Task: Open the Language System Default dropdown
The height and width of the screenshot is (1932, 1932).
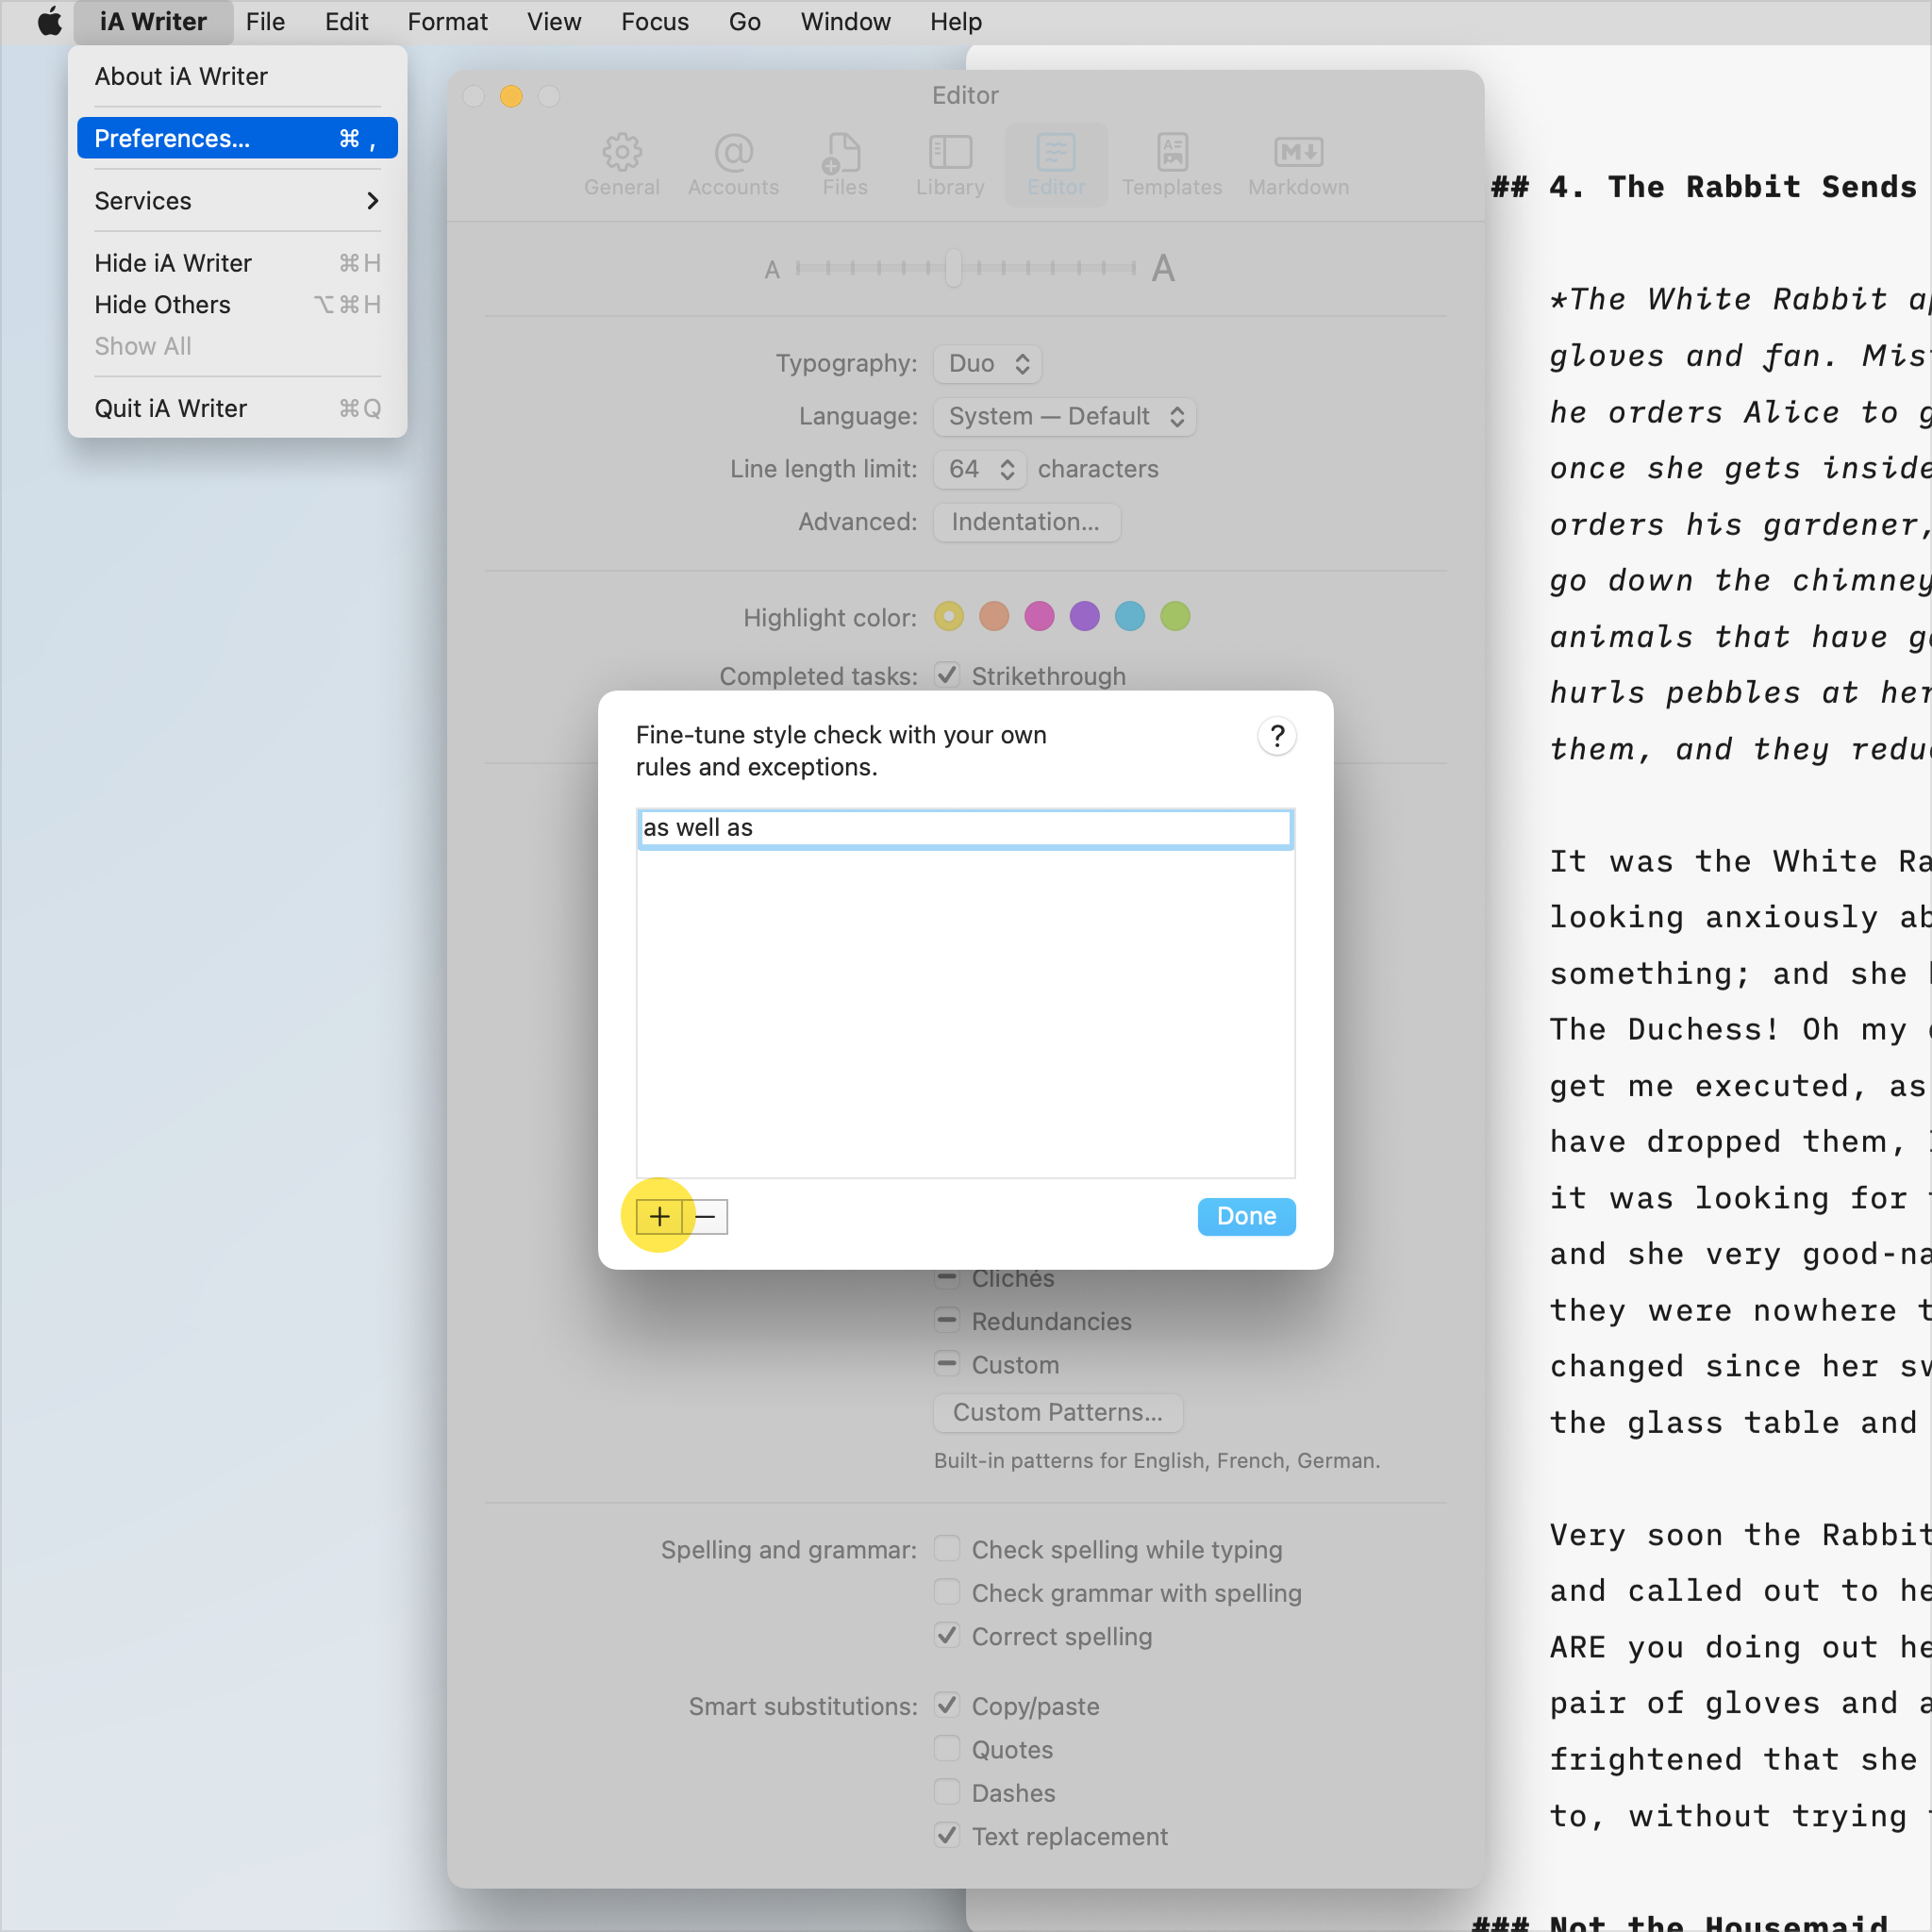Action: (1064, 416)
